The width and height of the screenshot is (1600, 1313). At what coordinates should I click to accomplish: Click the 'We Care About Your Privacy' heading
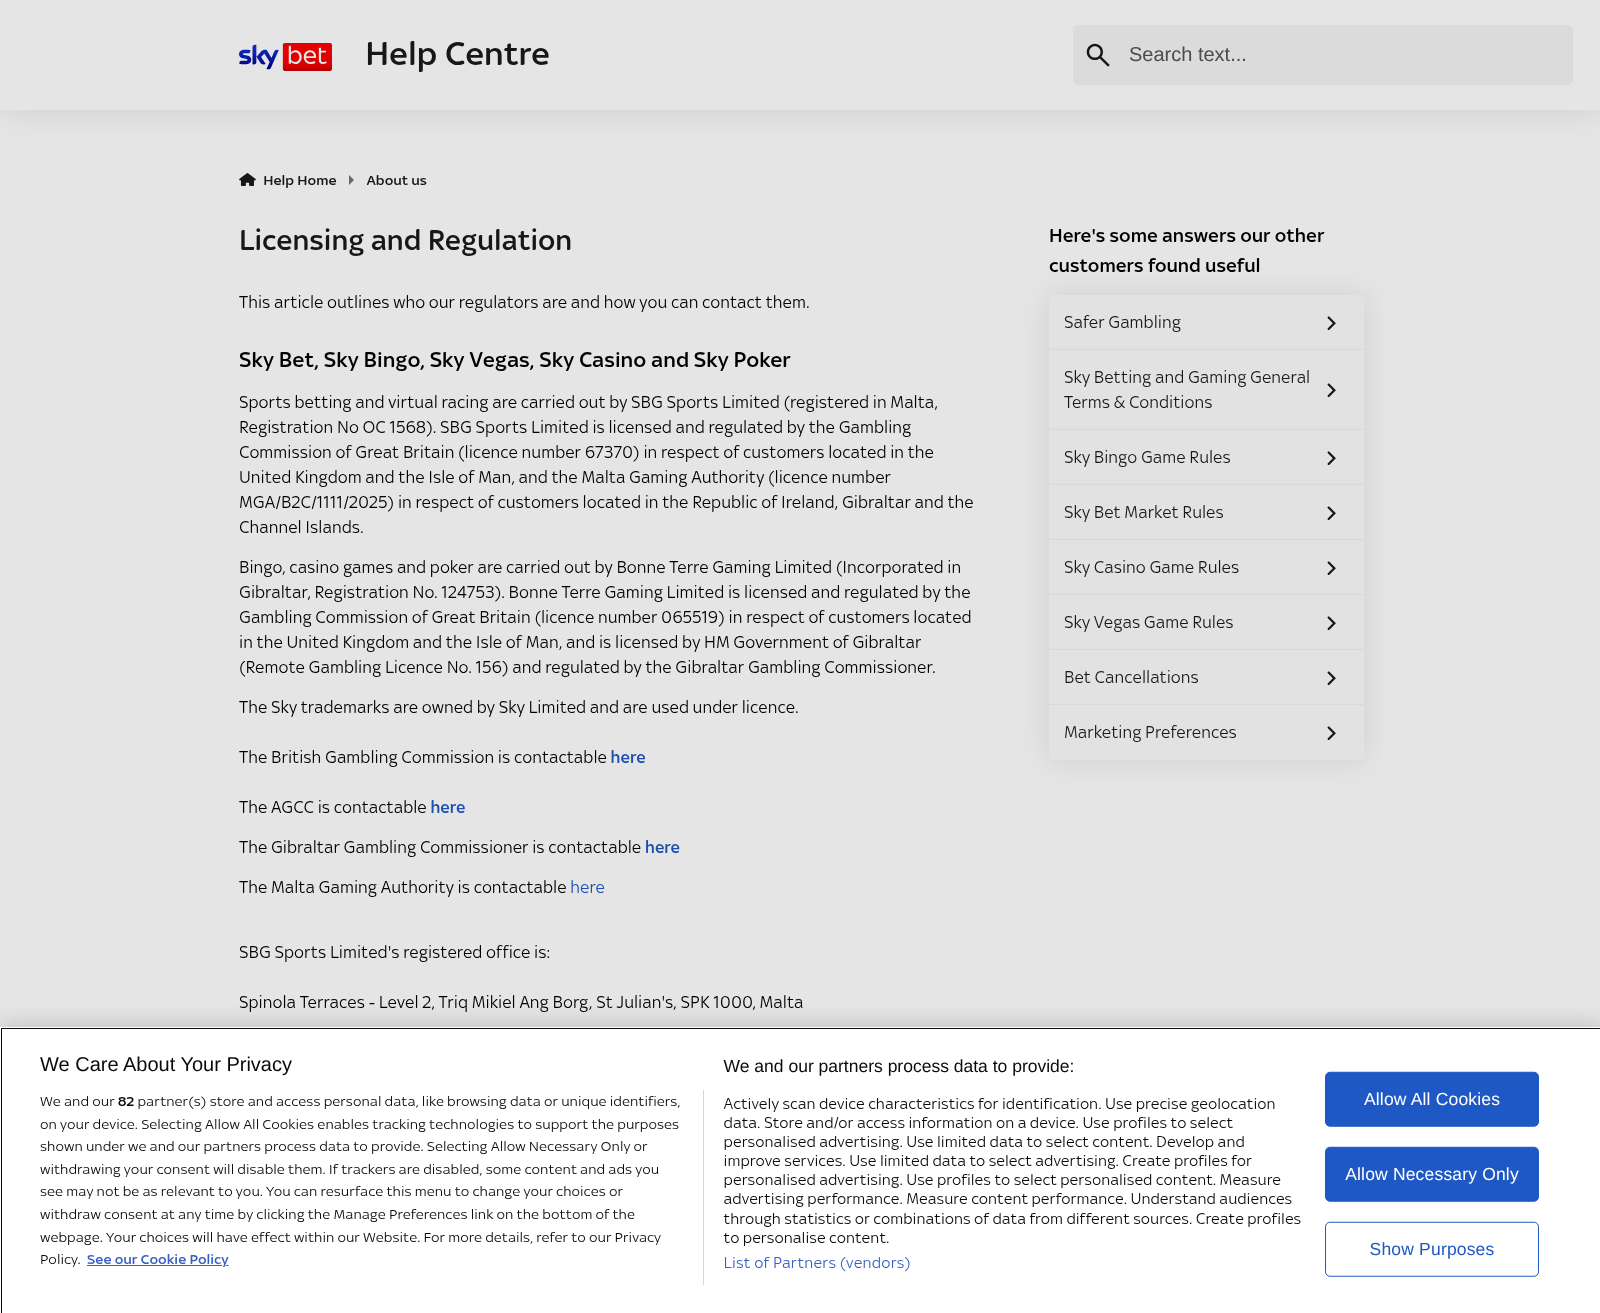click(x=166, y=1064)
